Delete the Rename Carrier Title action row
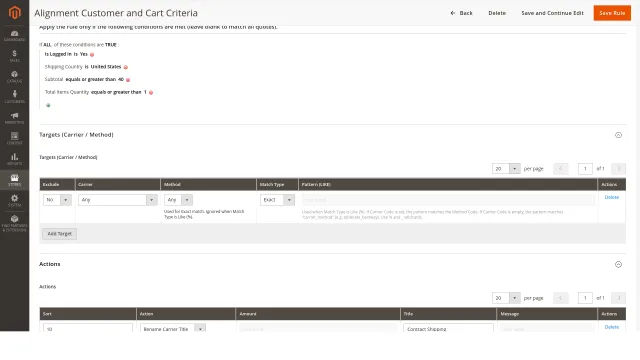The image size is (640, 360). tap(611, 327)
